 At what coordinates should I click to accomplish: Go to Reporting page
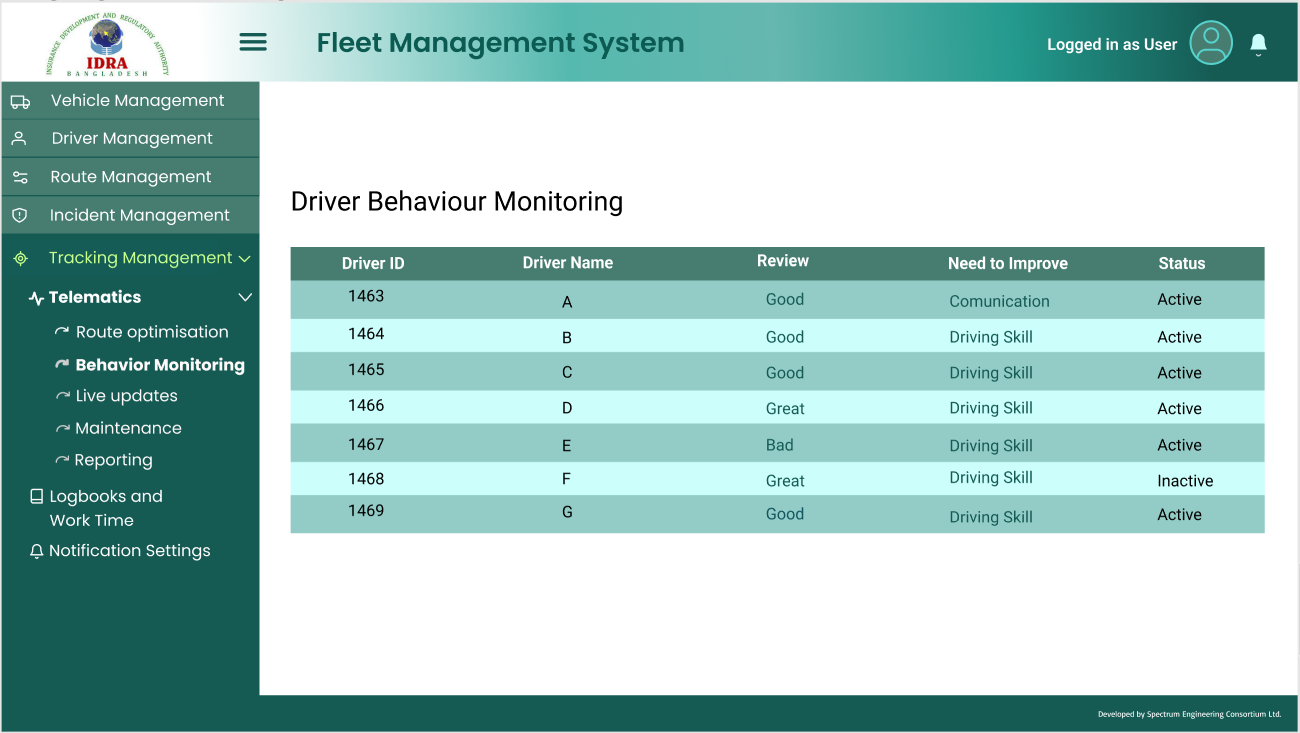coord(114,460)
